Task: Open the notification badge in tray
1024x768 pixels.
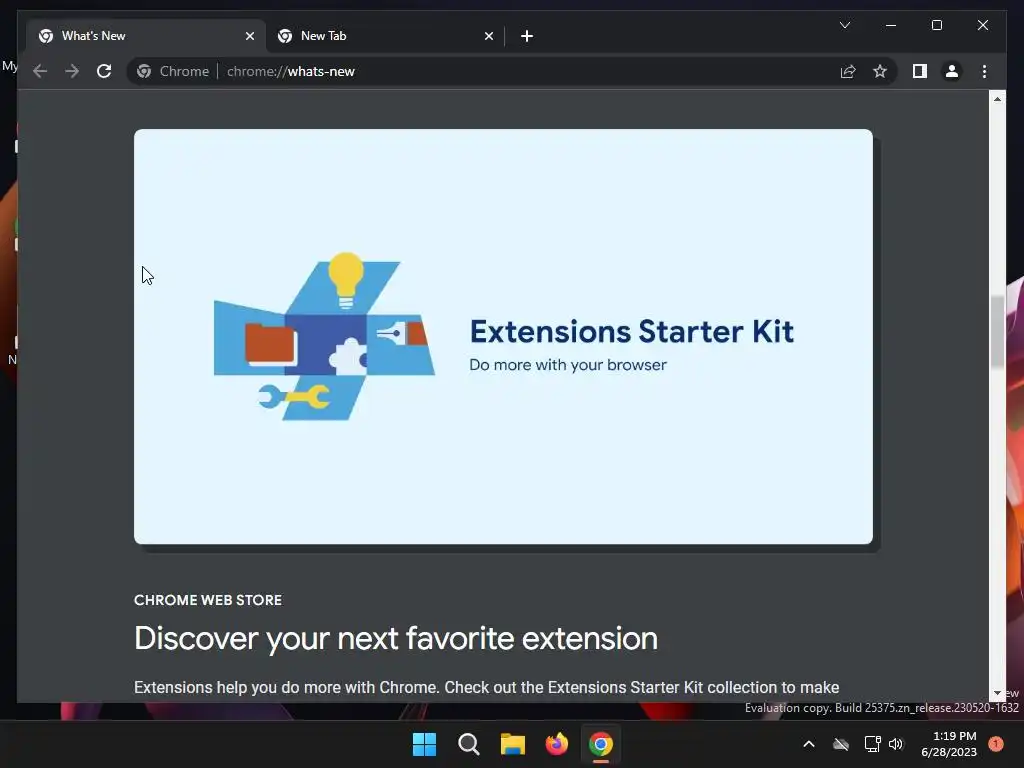Action: click(996, 744)
